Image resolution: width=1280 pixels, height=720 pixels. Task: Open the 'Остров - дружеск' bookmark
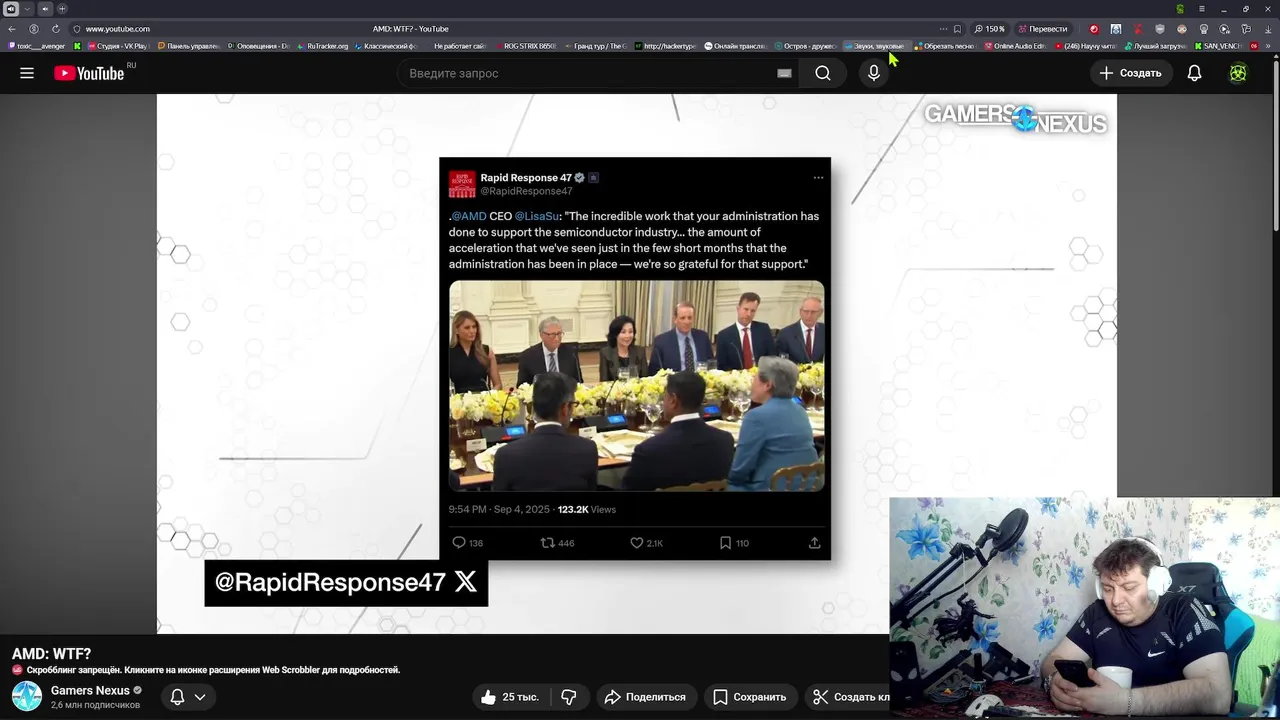(x=805, y=46)
